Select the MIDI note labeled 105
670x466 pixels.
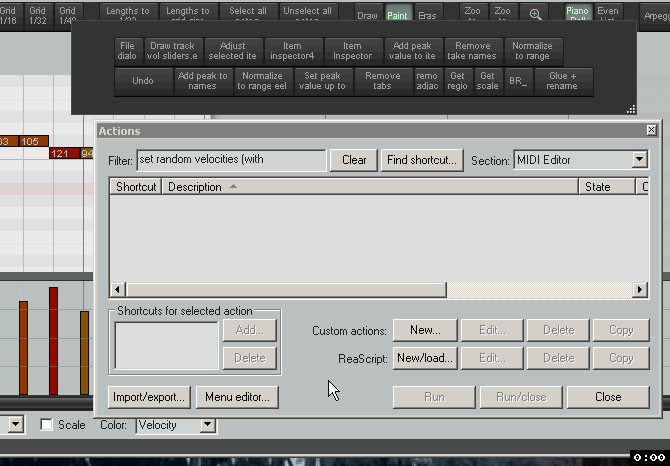point(34,141)
